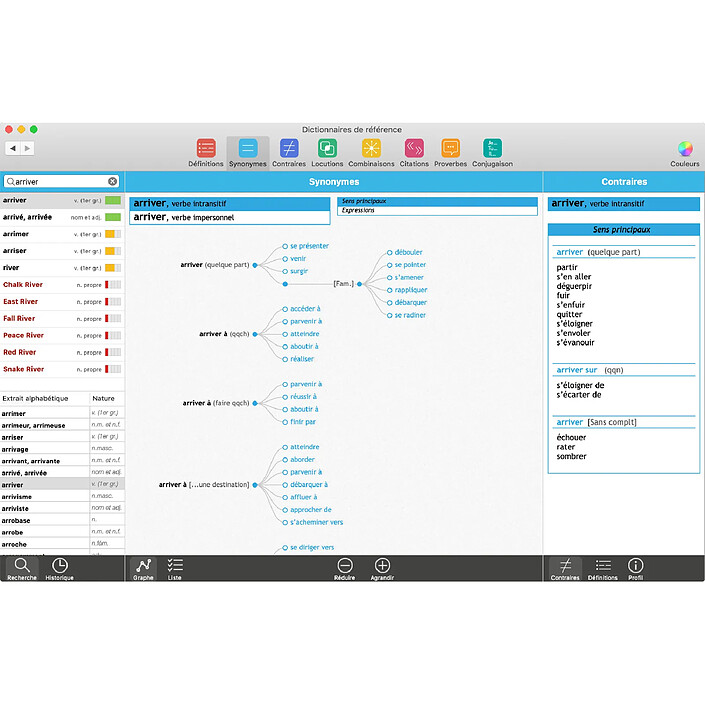Collapse the [Fam.] synonyms branch node

click(362, 284)
